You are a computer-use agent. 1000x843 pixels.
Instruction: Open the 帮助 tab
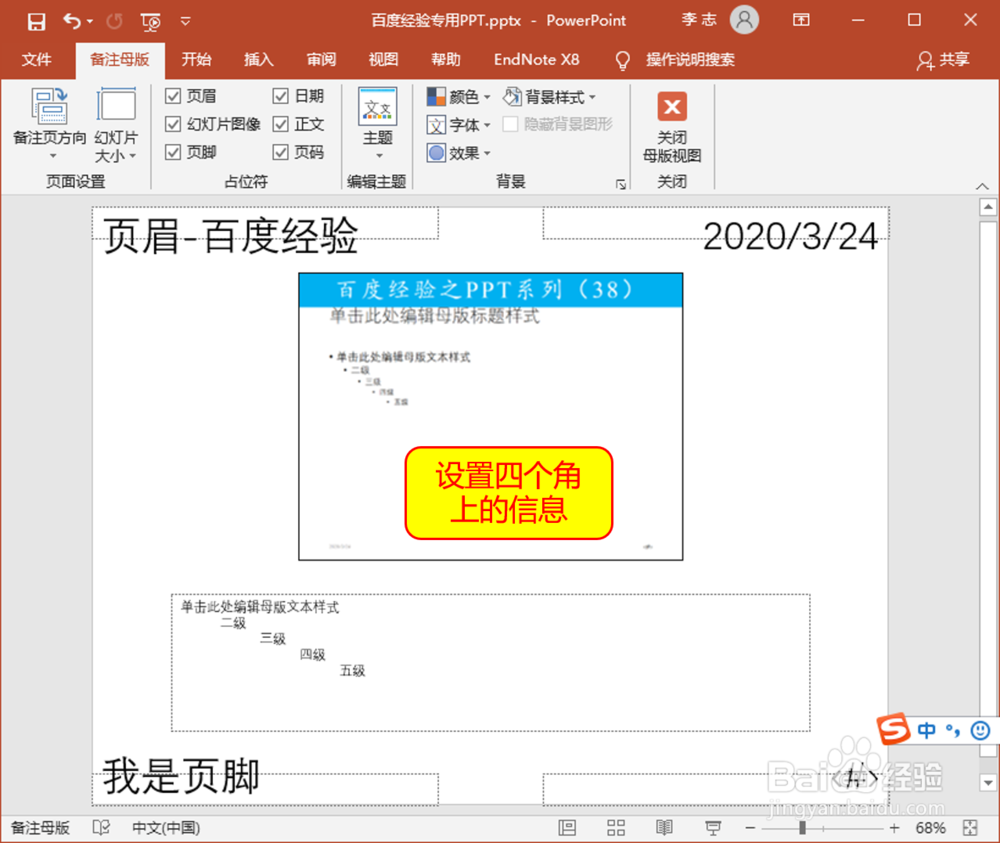[x=446, y=60]
